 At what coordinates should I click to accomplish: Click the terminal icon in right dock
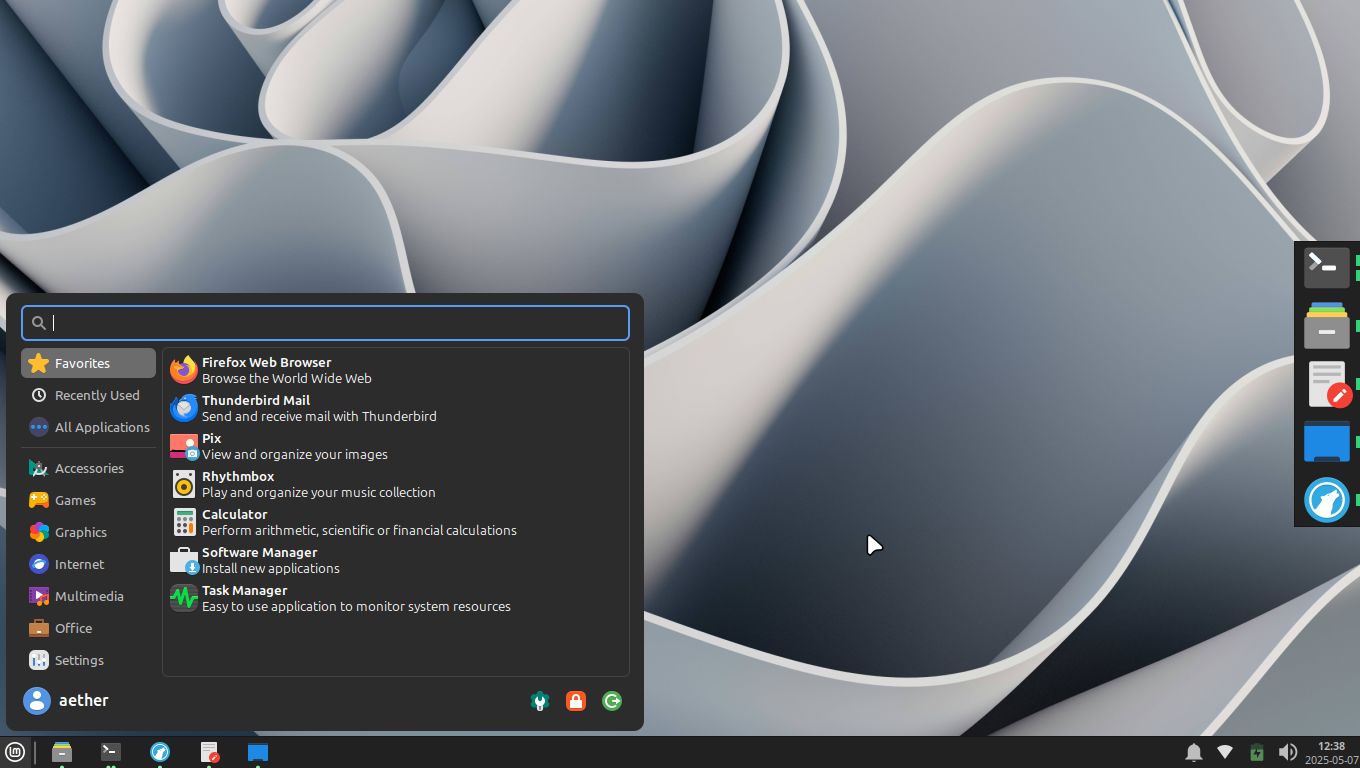click(1326, 267)
